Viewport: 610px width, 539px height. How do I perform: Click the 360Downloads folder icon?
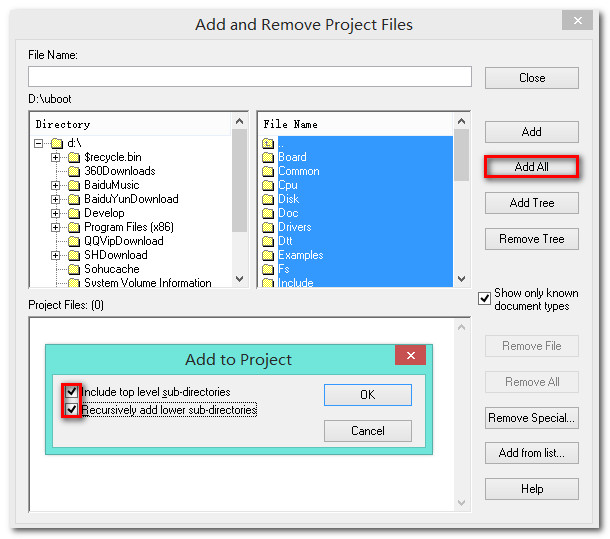coord(74,171)
